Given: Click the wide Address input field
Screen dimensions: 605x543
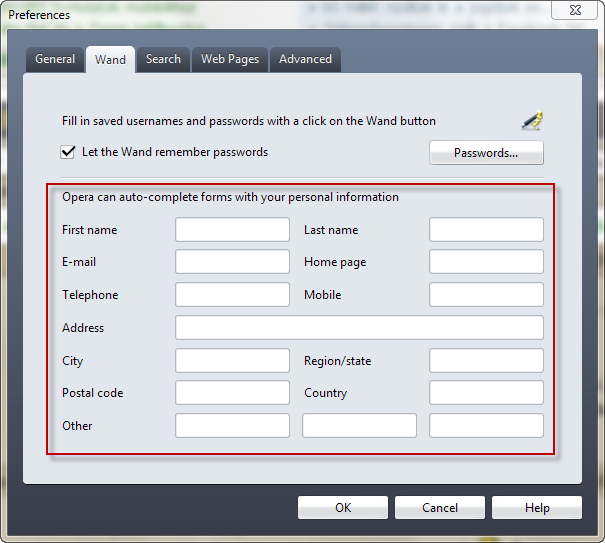Looking at the screenshot, I should (359, 328).
